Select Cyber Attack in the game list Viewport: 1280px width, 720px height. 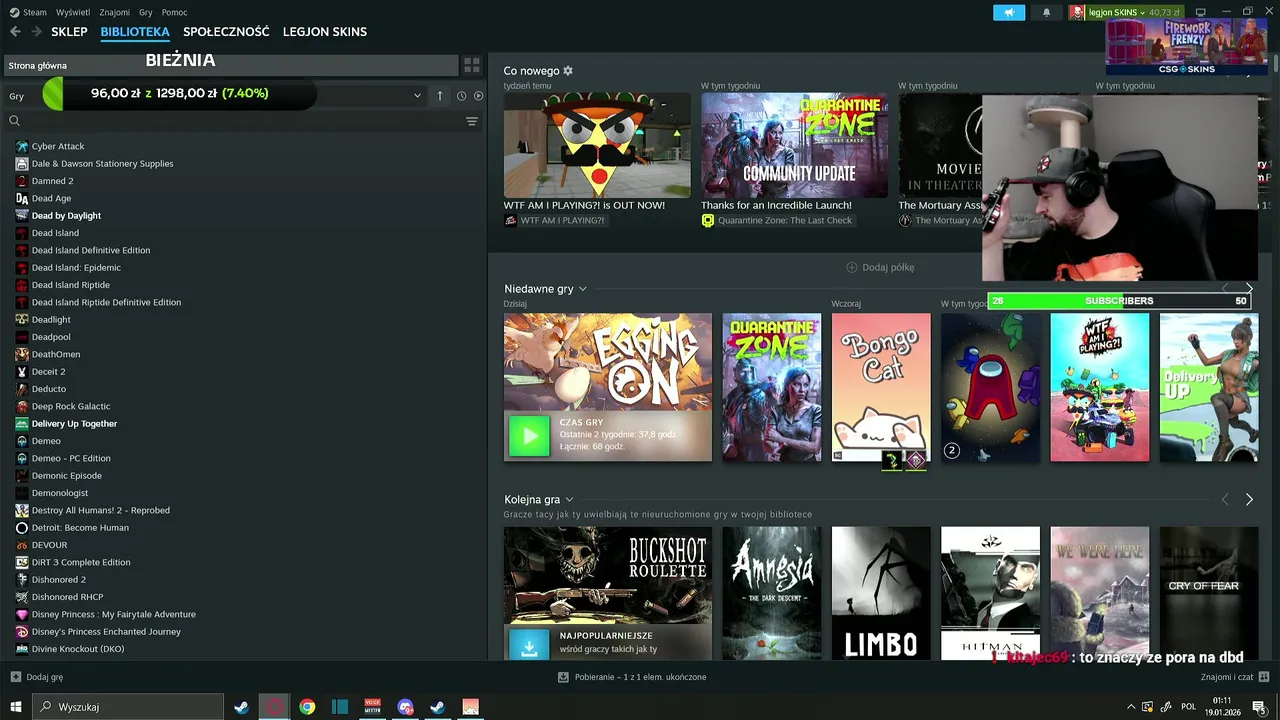tap(58, 146)
